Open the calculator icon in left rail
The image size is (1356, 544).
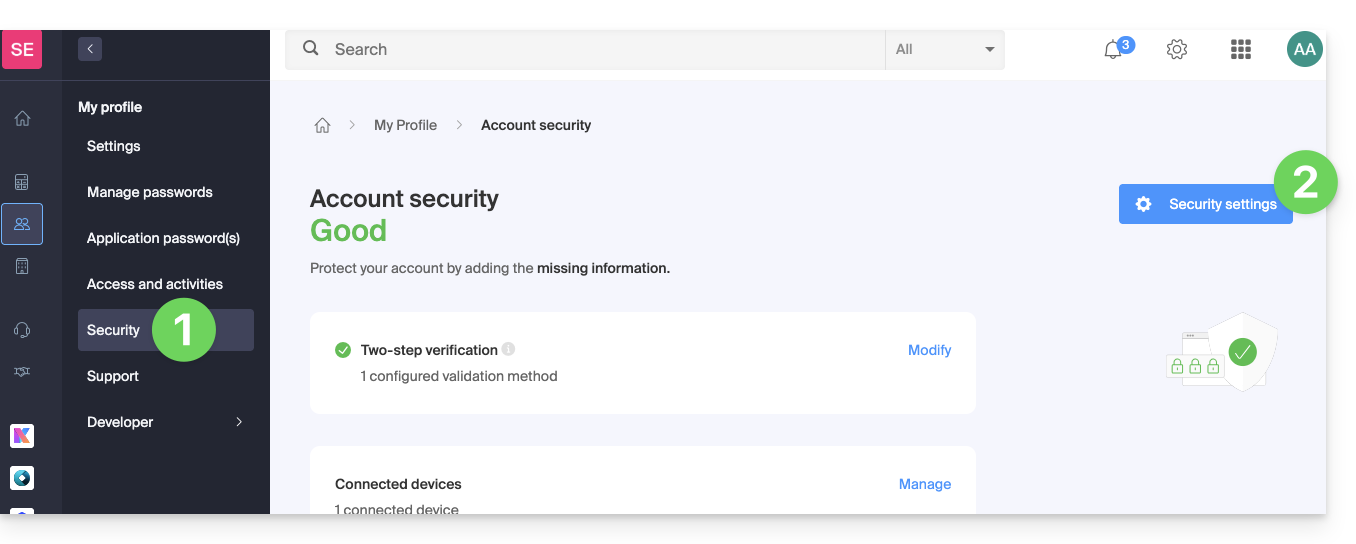pyautogui.click(x=22, y=182)
